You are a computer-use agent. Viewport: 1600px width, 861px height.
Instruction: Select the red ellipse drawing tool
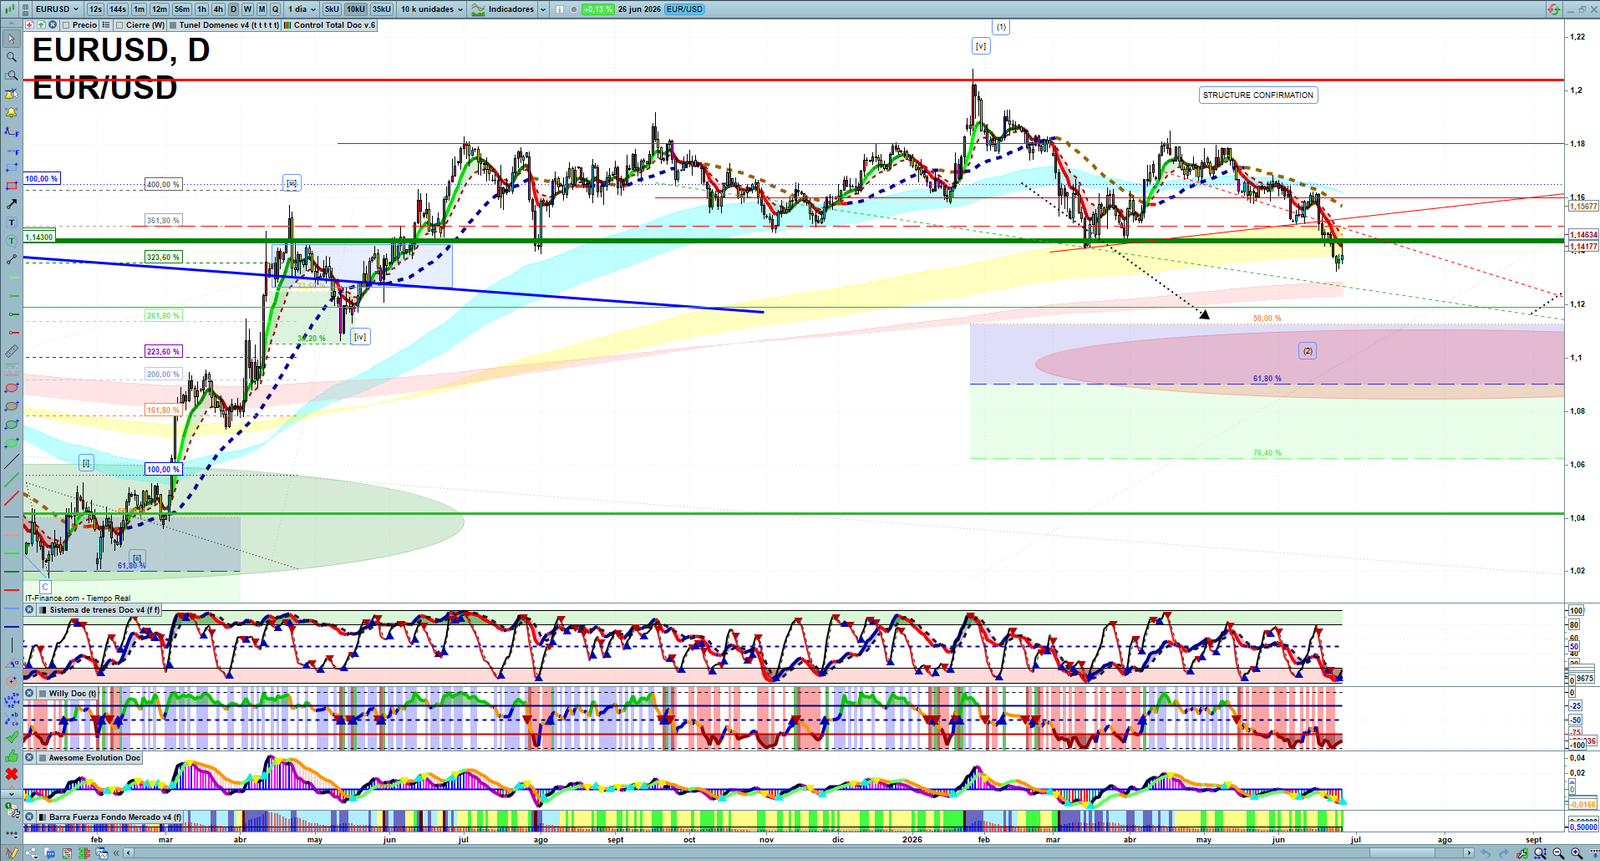[x=12, y=388]
